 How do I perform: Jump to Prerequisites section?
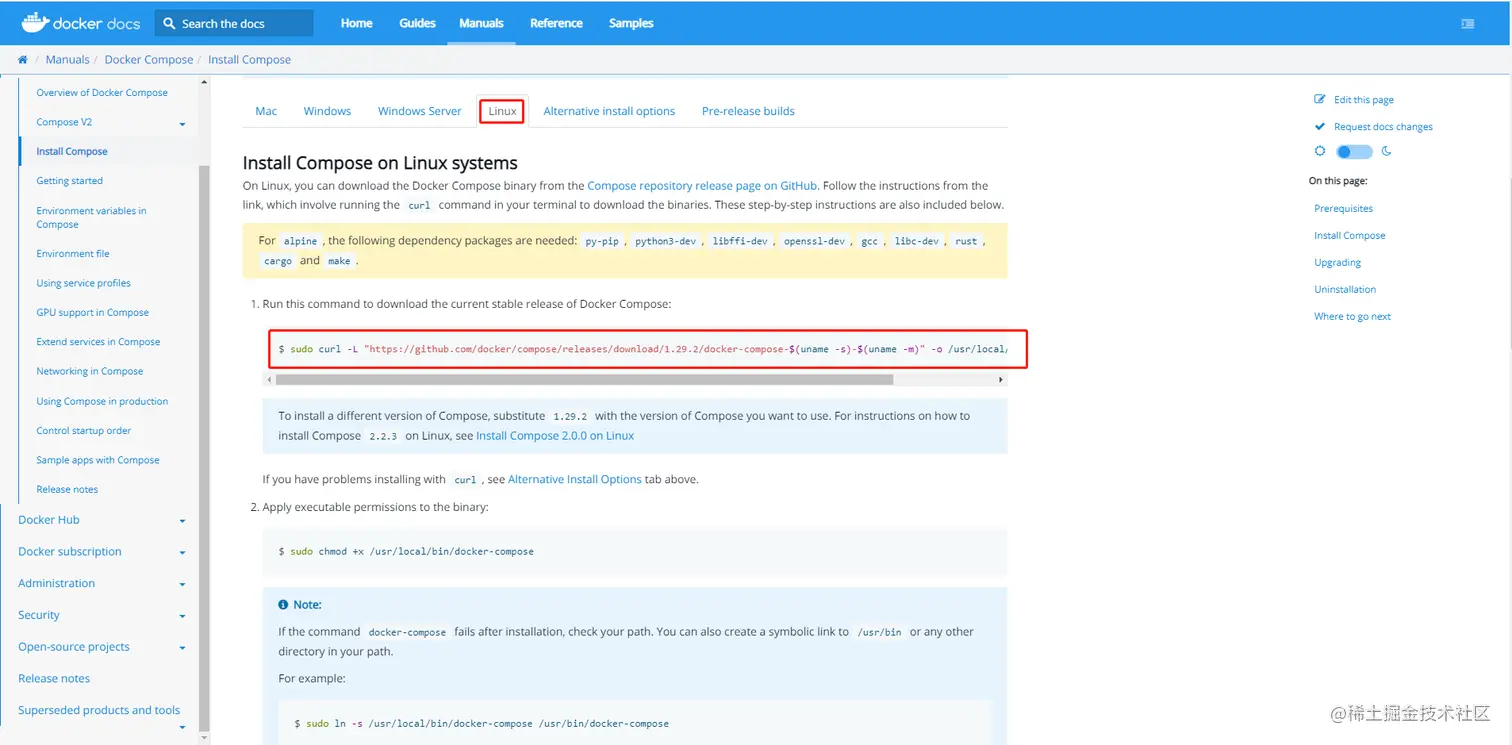pyautogui.click(x=1343, y=209)
